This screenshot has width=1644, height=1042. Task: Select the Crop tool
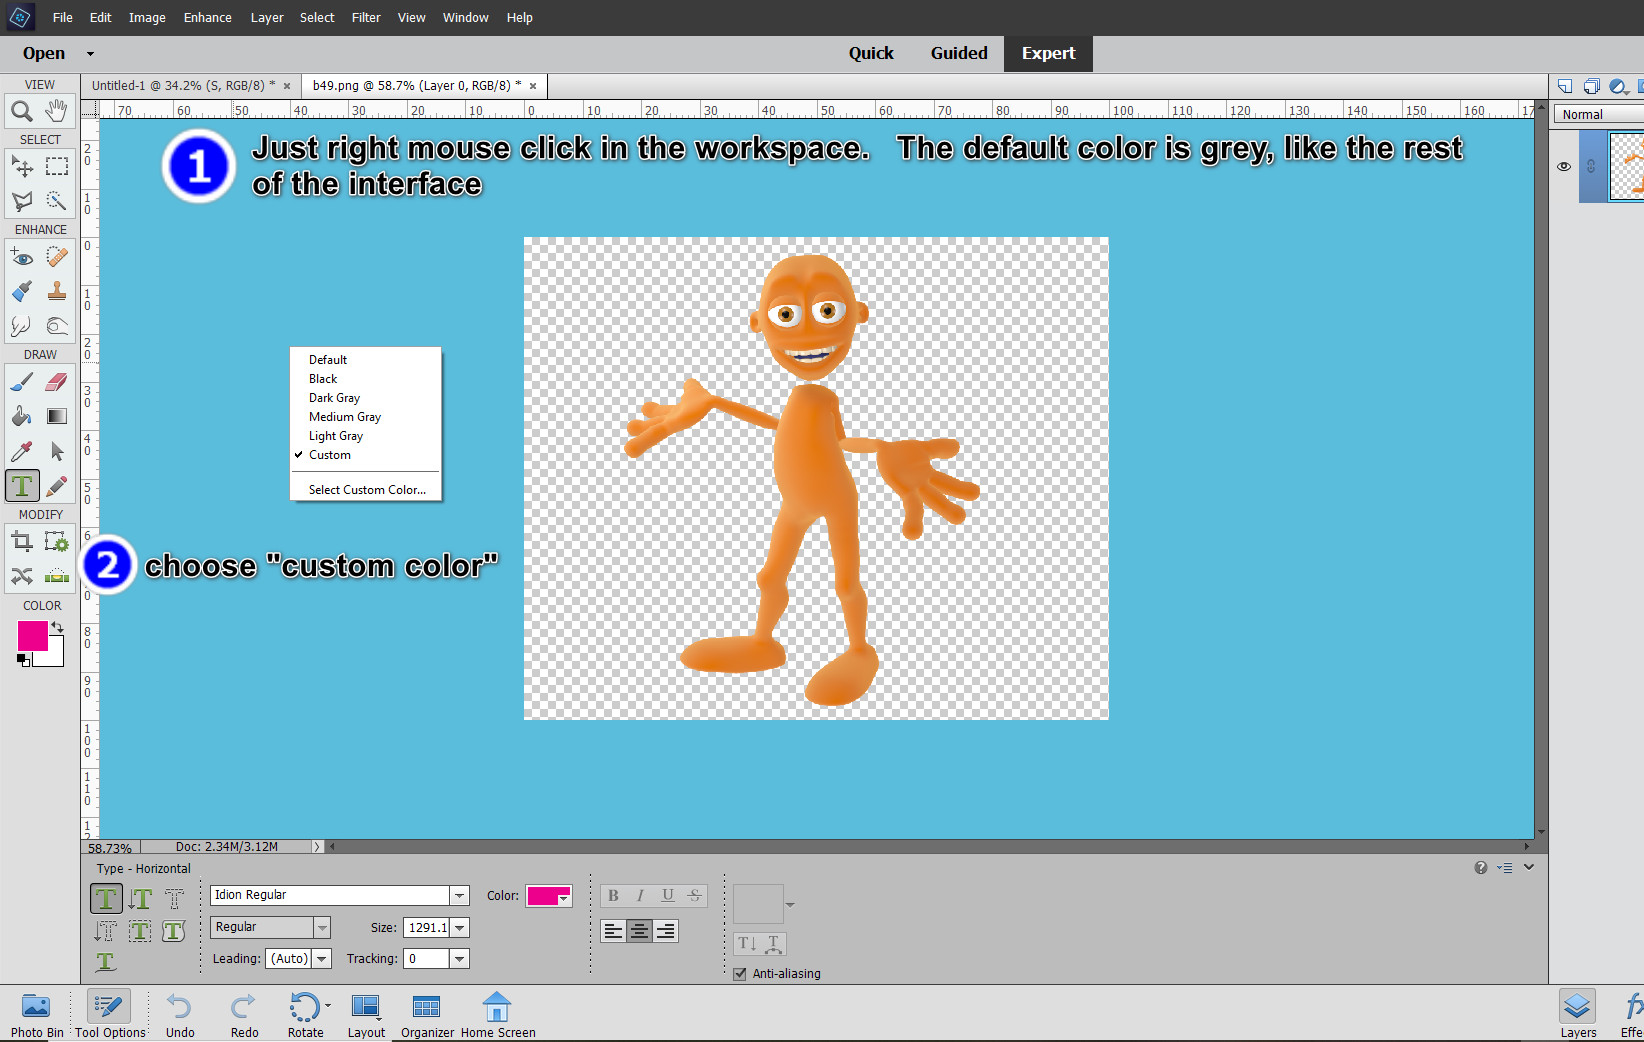tap(21, 542)
